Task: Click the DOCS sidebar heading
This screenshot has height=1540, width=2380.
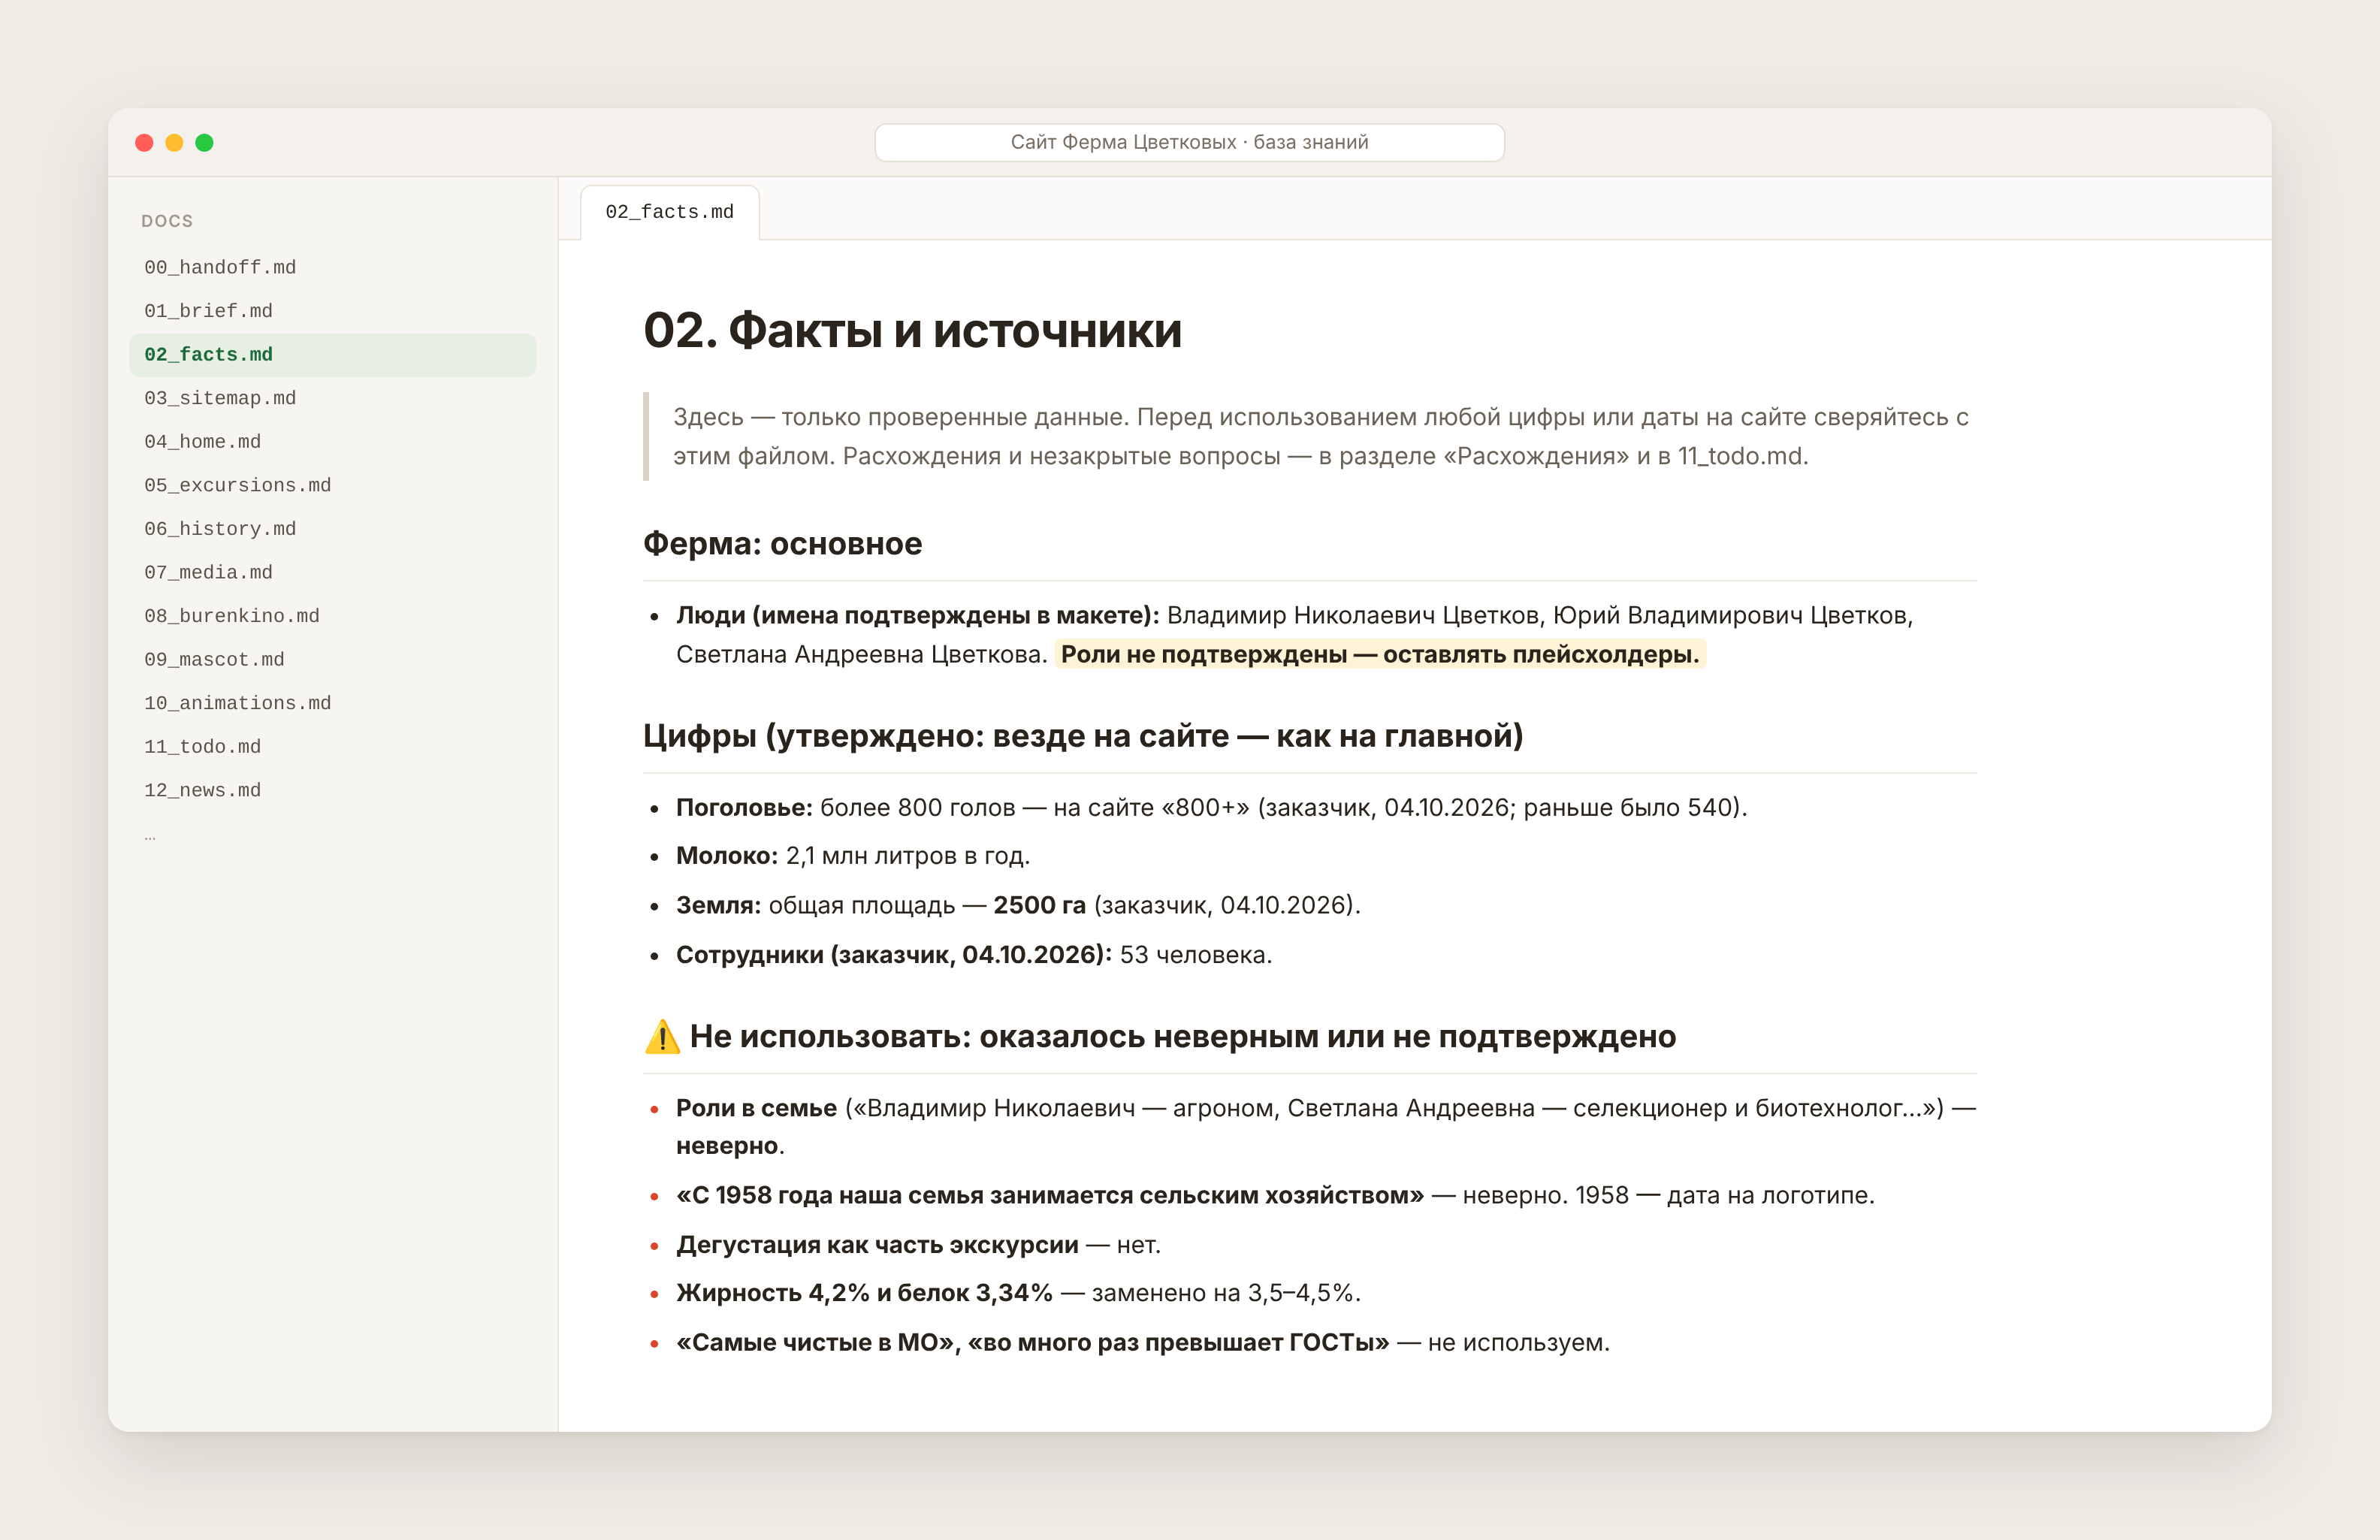Action: coord(167,221)
